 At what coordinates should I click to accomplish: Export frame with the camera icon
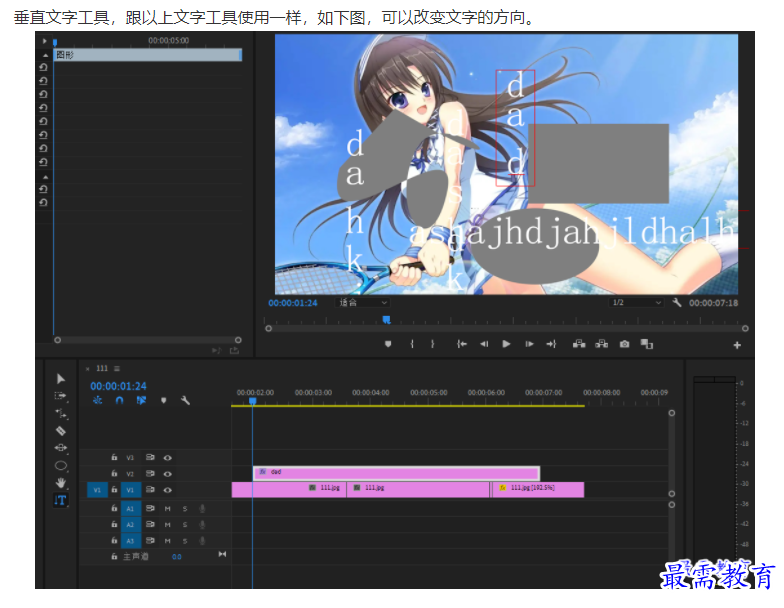point(624,344)
